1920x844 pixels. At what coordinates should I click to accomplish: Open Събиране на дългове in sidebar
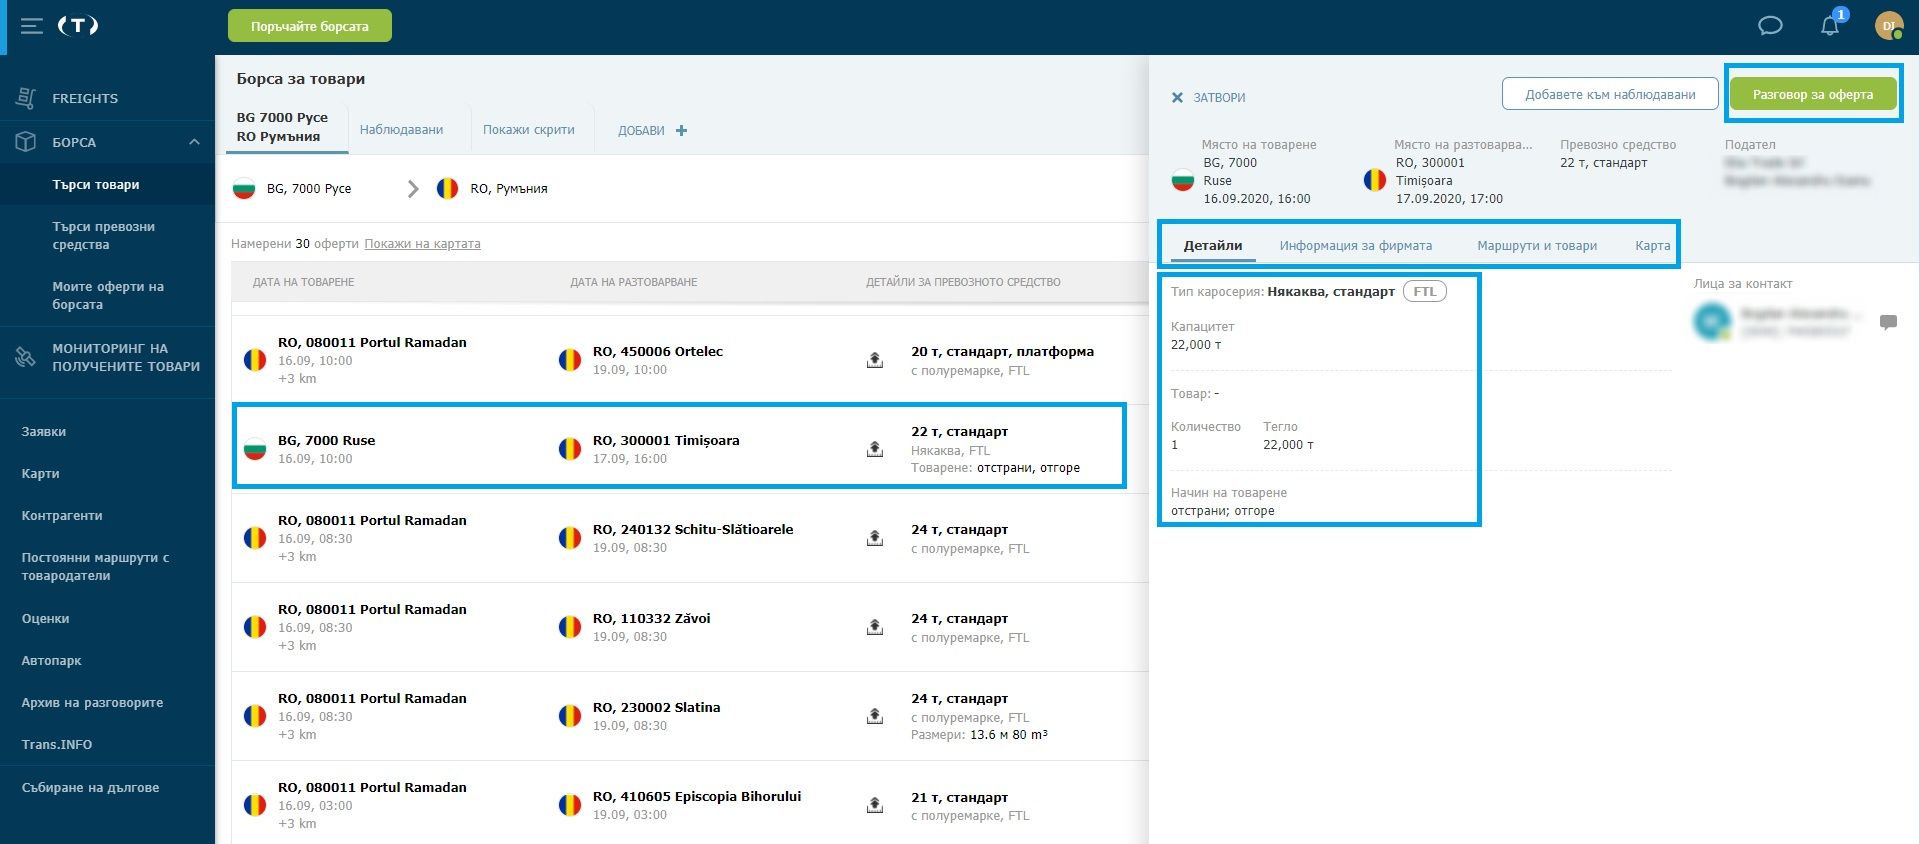click(x=91, y=788)
